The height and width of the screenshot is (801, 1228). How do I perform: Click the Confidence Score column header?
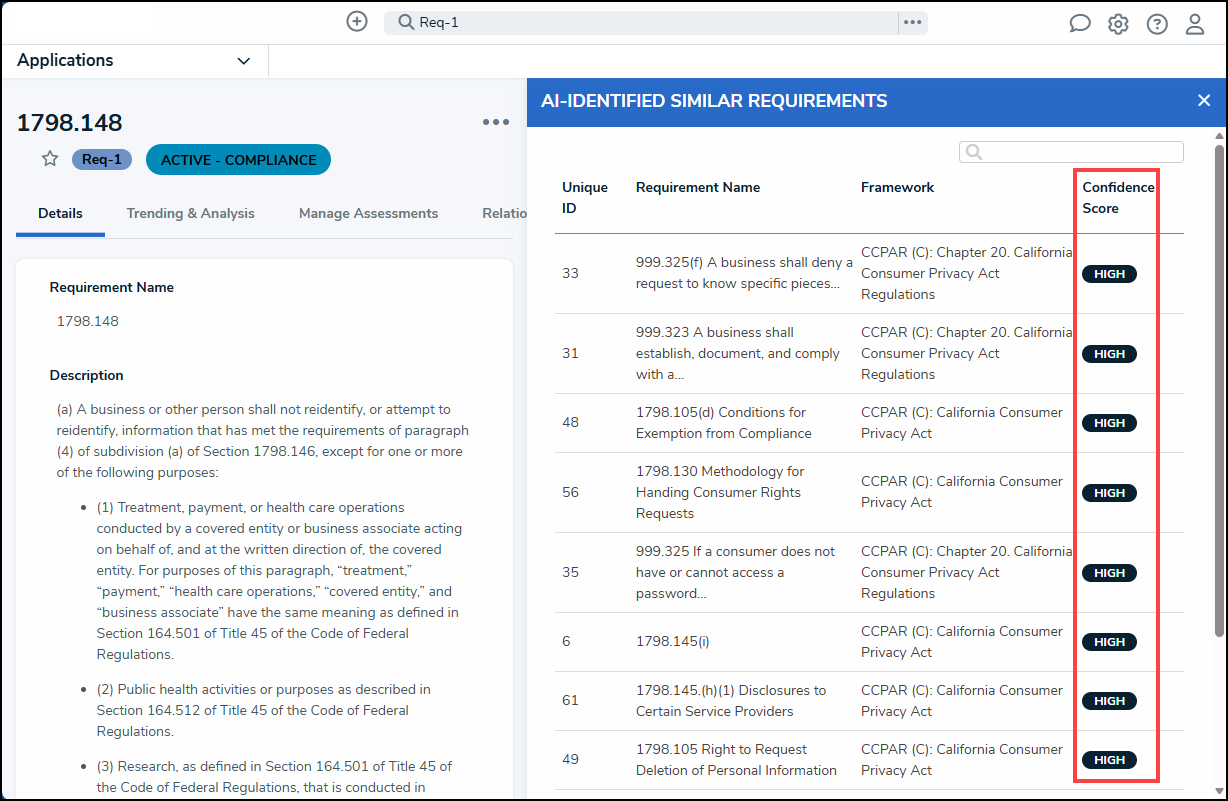tap(1118, 198)
